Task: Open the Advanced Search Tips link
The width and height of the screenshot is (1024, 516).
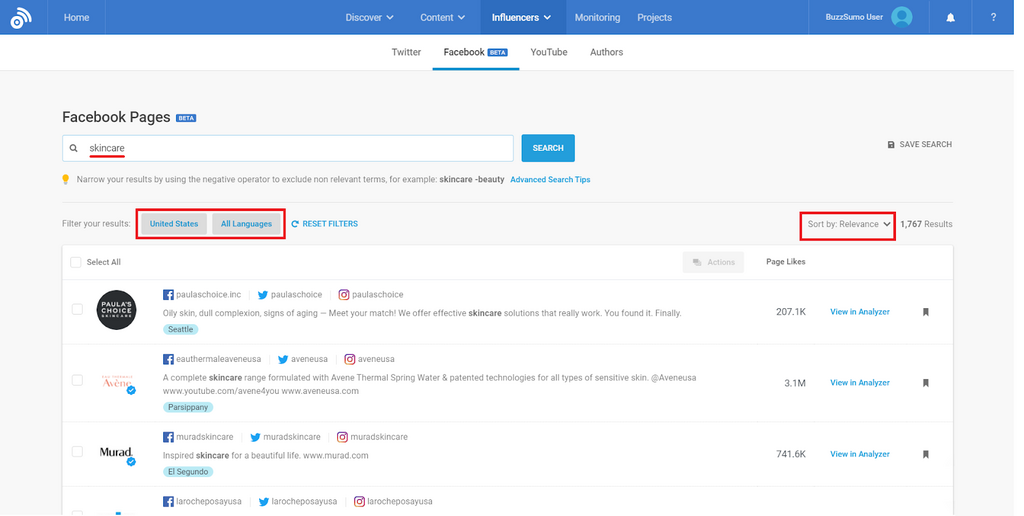Action: (x=550, y=180)
